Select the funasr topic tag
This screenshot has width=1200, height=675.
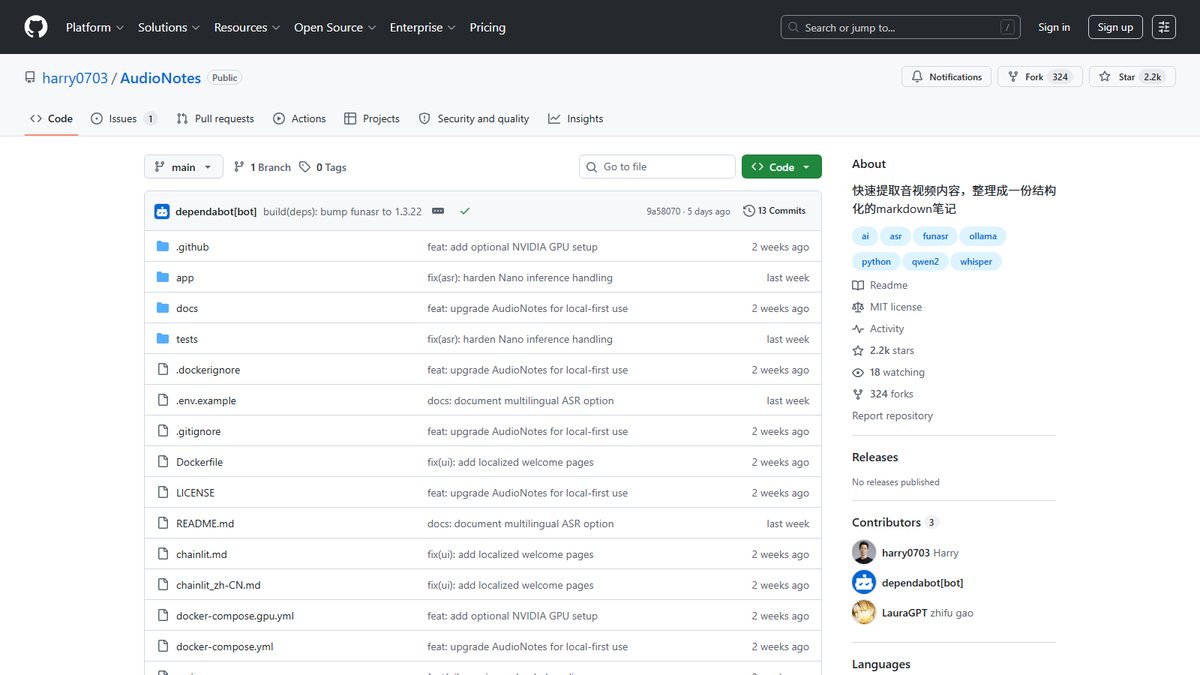click(935, 236)
